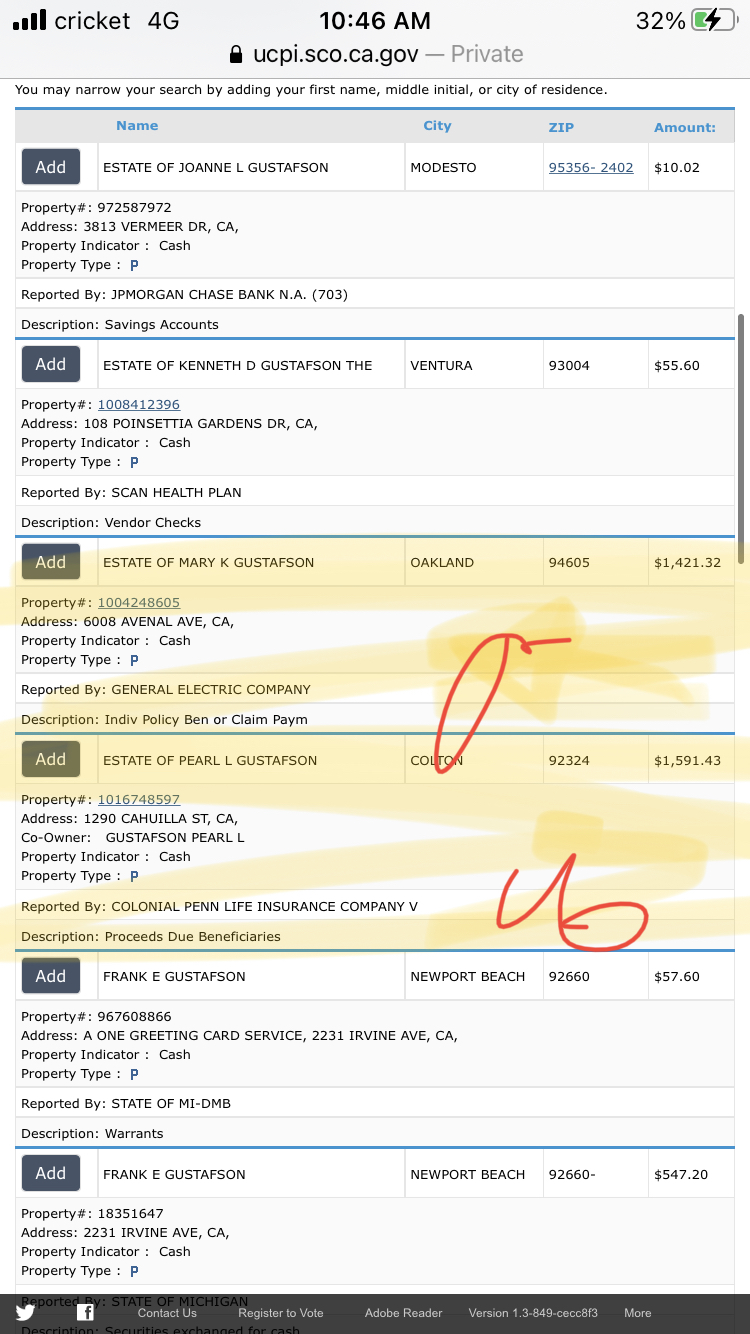Add Frank E Gustafson $547.20 property

pos(51,1173)
